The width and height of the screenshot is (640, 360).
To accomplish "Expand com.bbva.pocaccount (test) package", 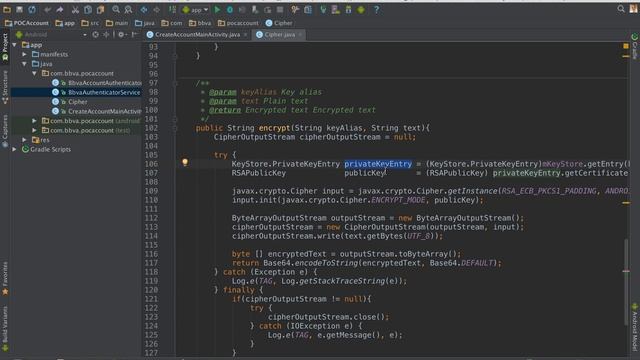I will 34,130.
